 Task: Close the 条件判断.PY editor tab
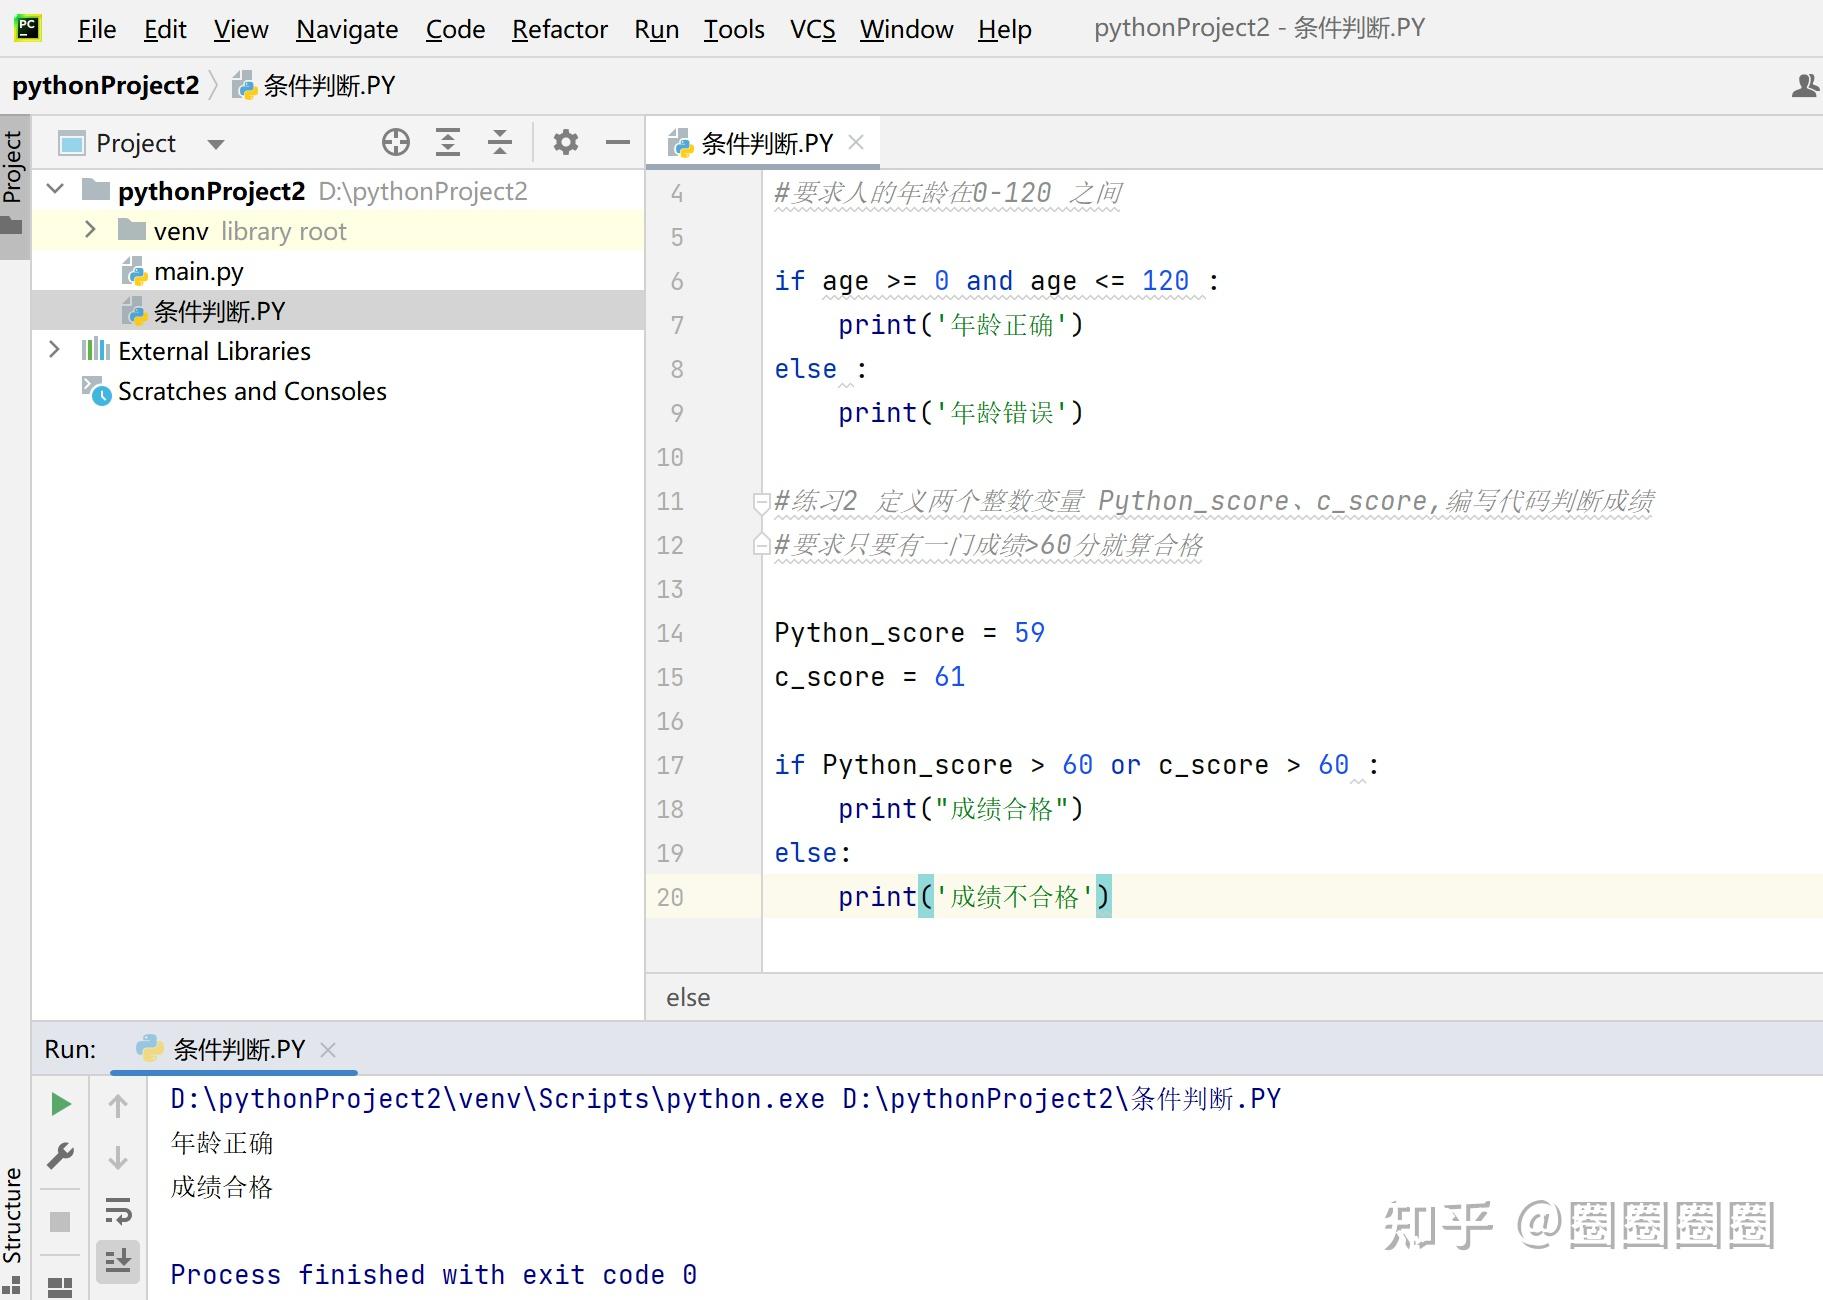[x=856, y=142]
